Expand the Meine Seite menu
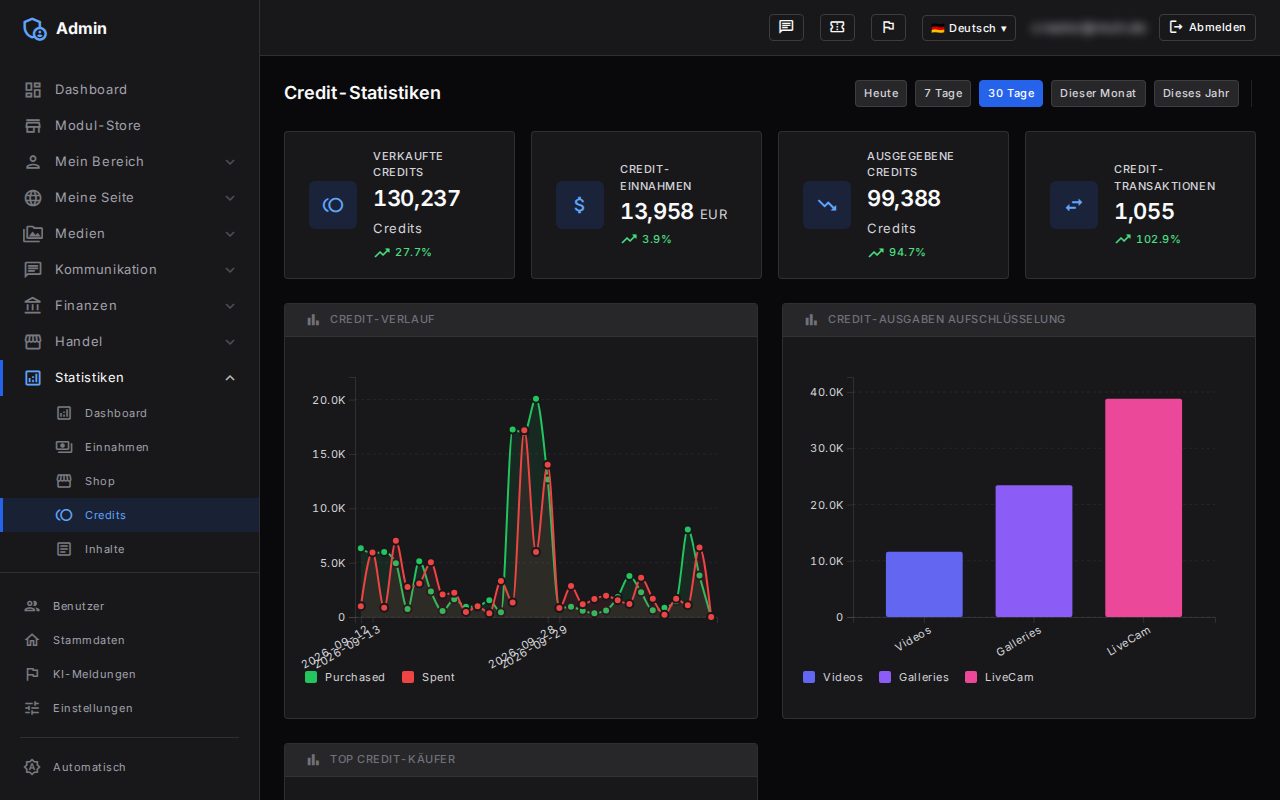The height and width of the screenshot is (800, 1280). click(130, 198)
